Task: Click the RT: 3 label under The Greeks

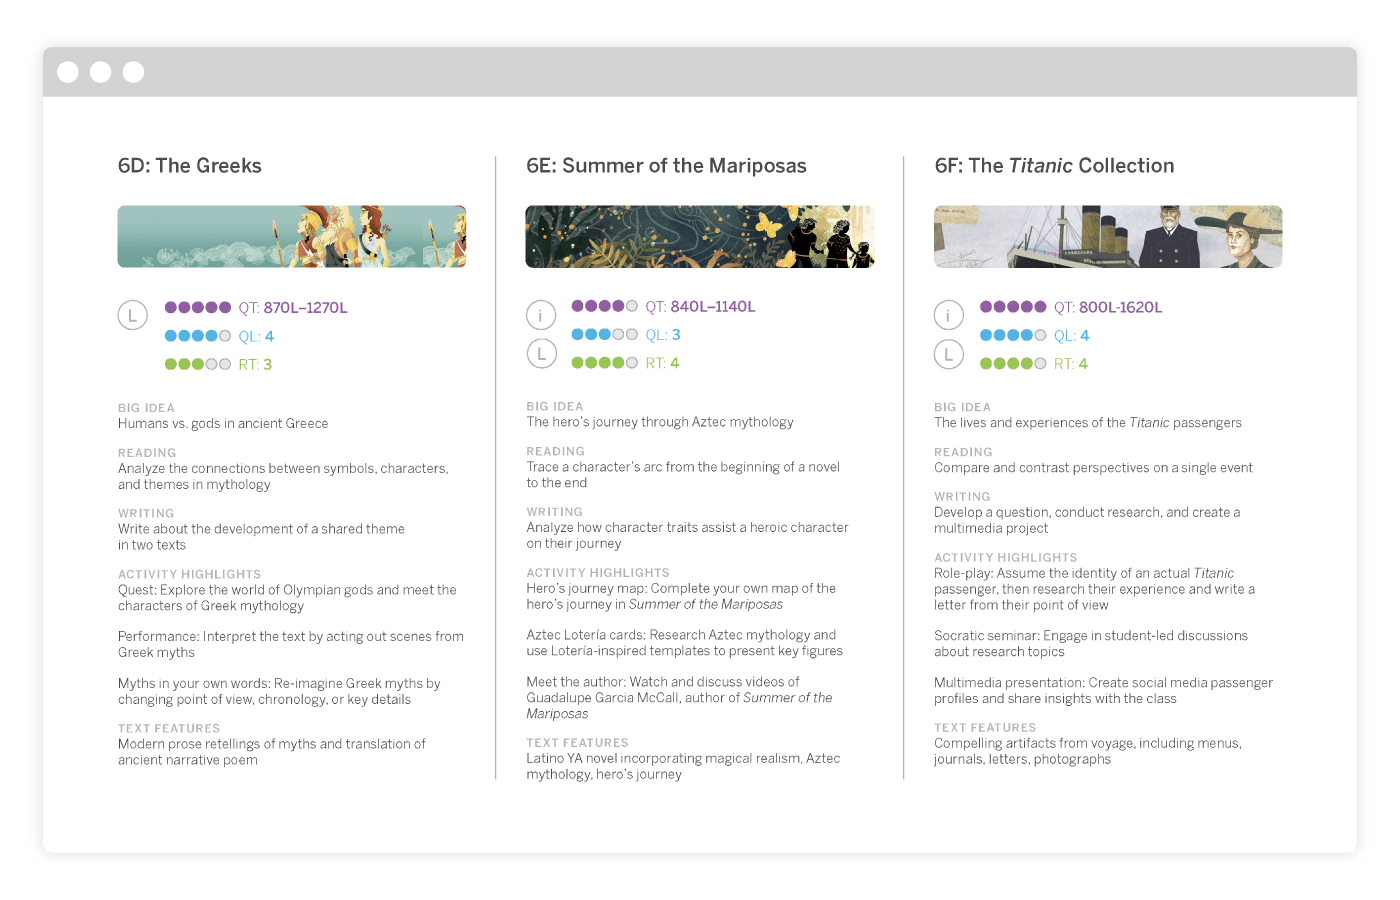Action: (255, 364)
